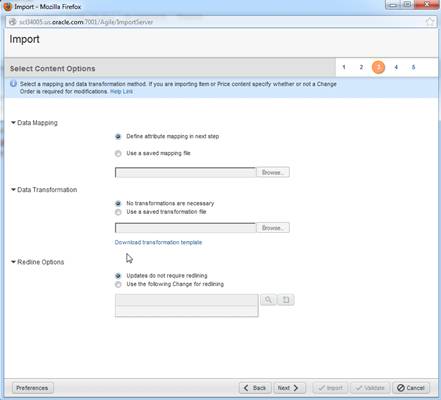The image size is (441, 400).
Task: Click the Validate button
Action: coord(370,388)
